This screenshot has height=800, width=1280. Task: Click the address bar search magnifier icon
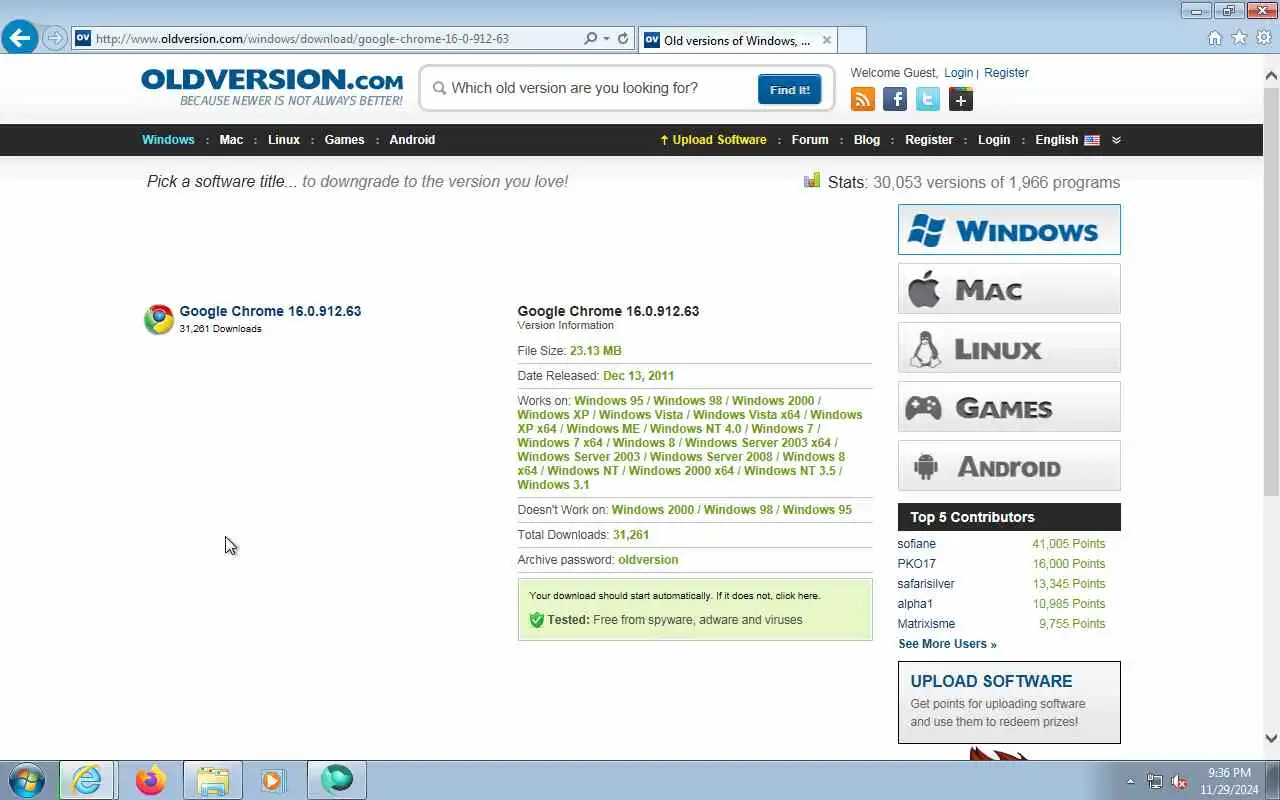point(590,39)
